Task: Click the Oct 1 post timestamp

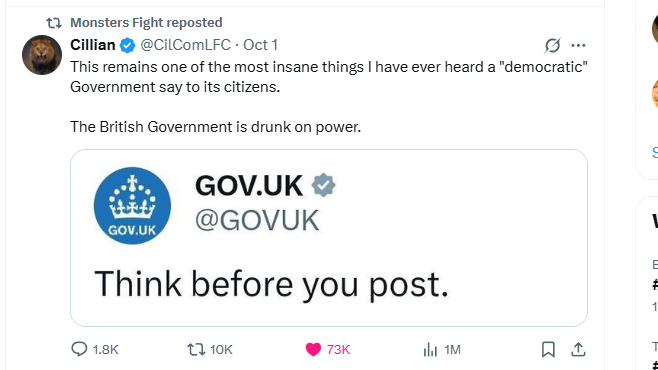Action: (261, 45)
